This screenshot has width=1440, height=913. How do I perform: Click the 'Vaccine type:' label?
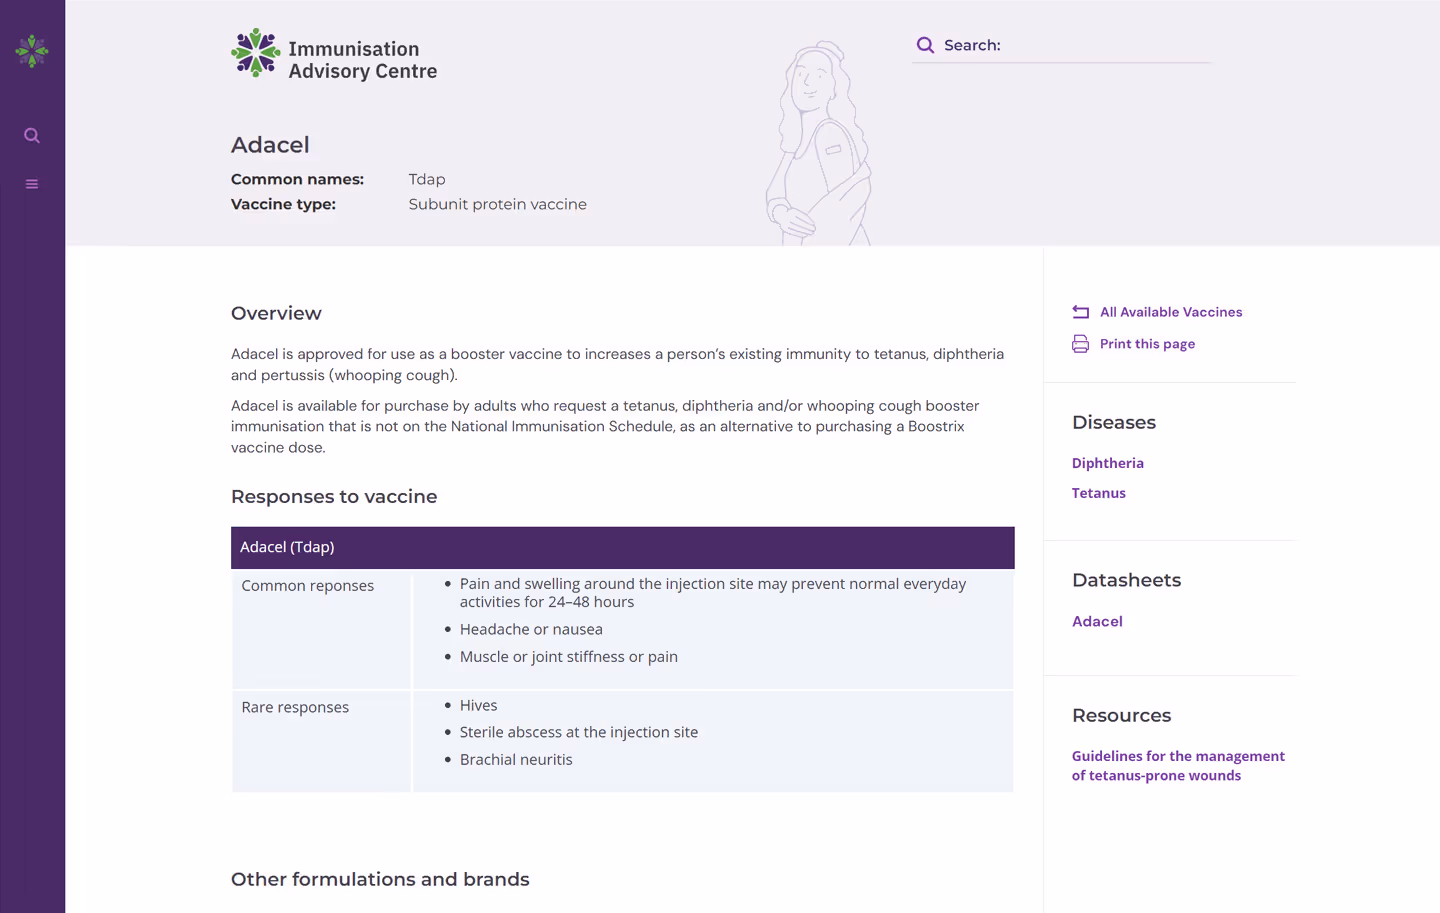[283, 204]
